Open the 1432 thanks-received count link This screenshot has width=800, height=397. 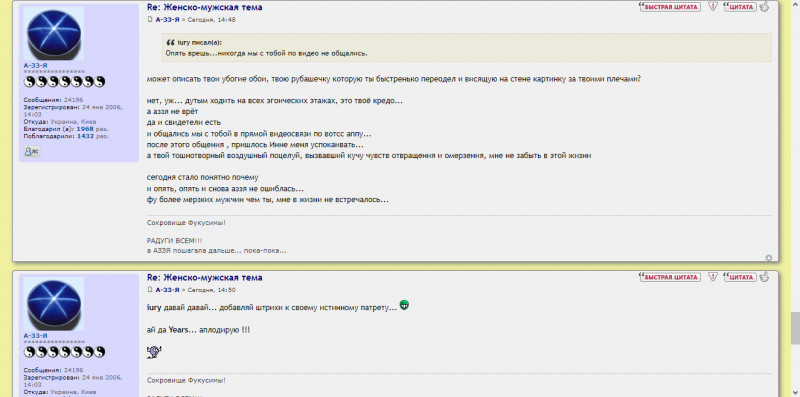86,136
